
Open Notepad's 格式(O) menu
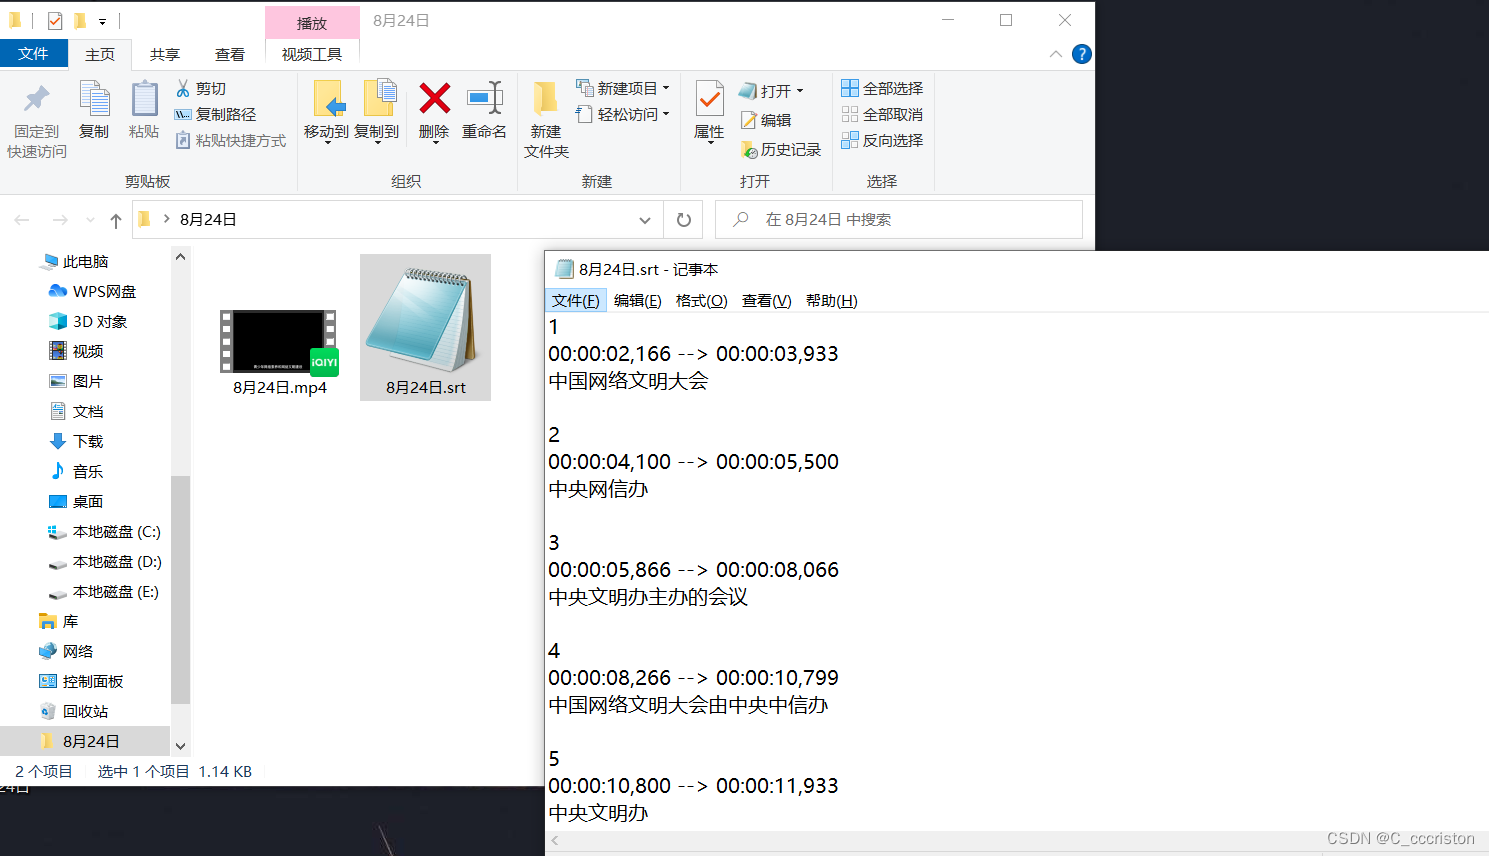702,301
